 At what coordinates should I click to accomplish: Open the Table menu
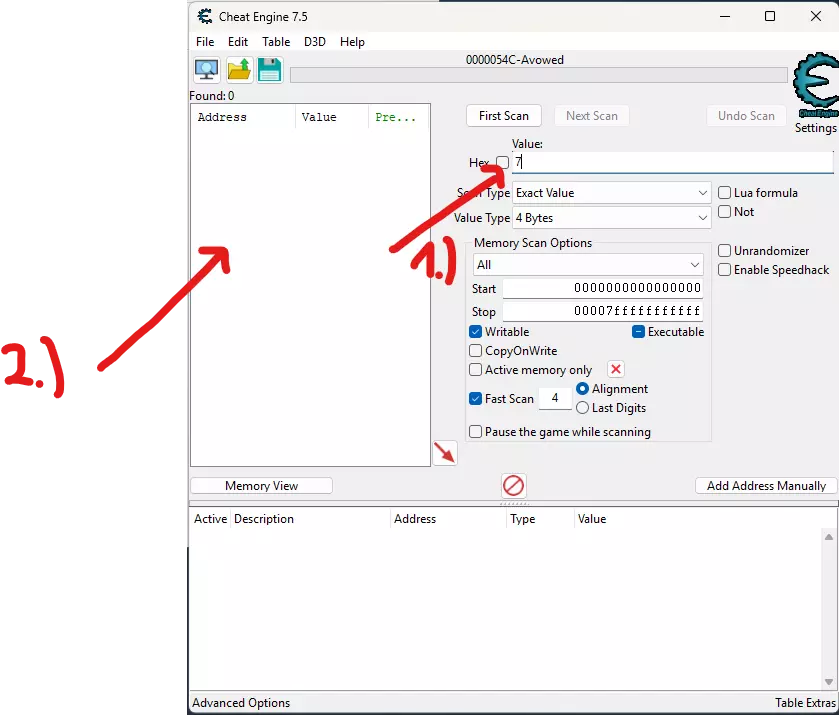[x=276, y=42]
